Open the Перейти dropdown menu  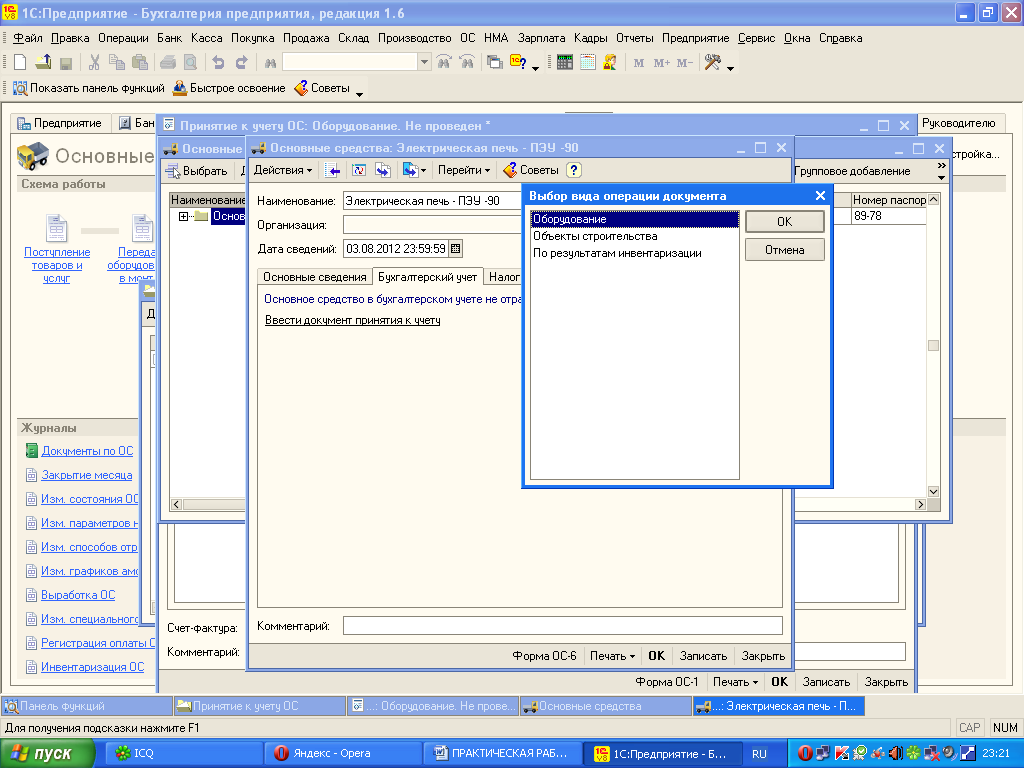464,170
